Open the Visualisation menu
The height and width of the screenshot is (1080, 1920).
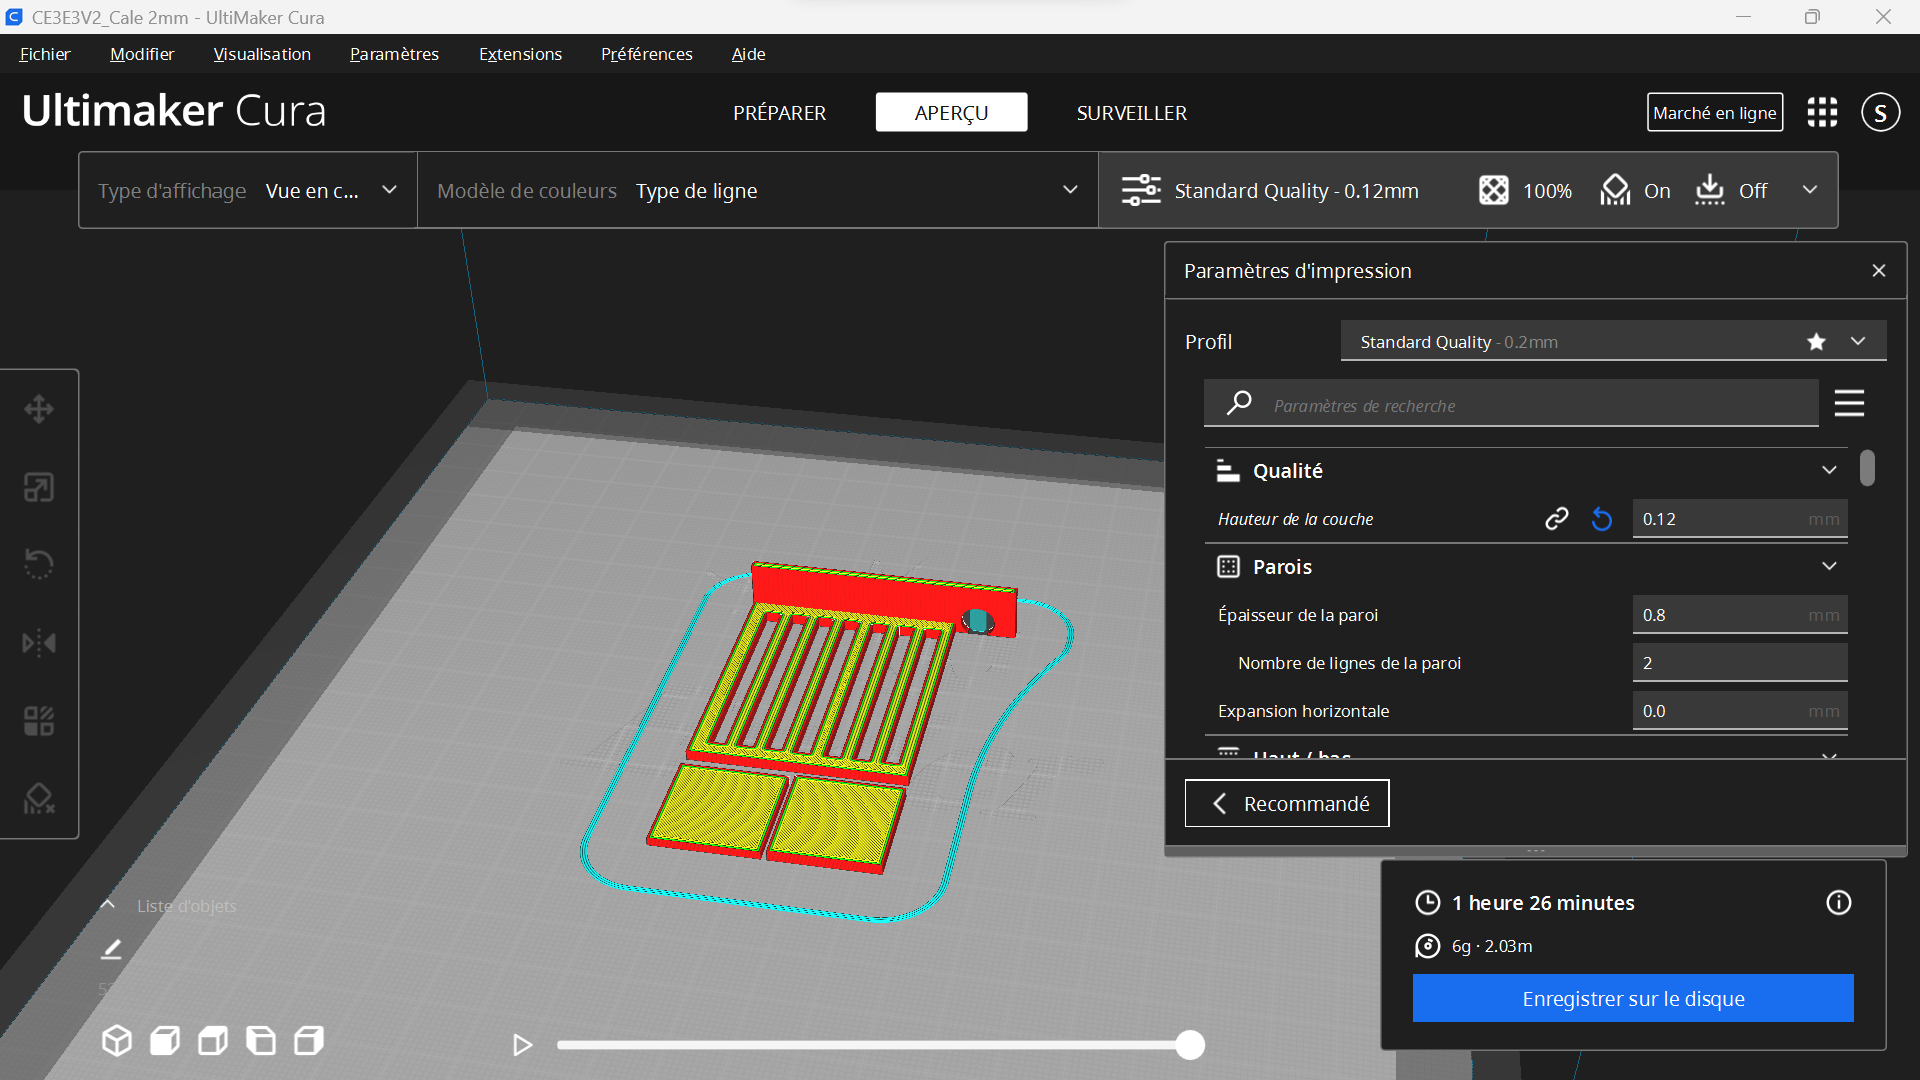click(262, 54)
